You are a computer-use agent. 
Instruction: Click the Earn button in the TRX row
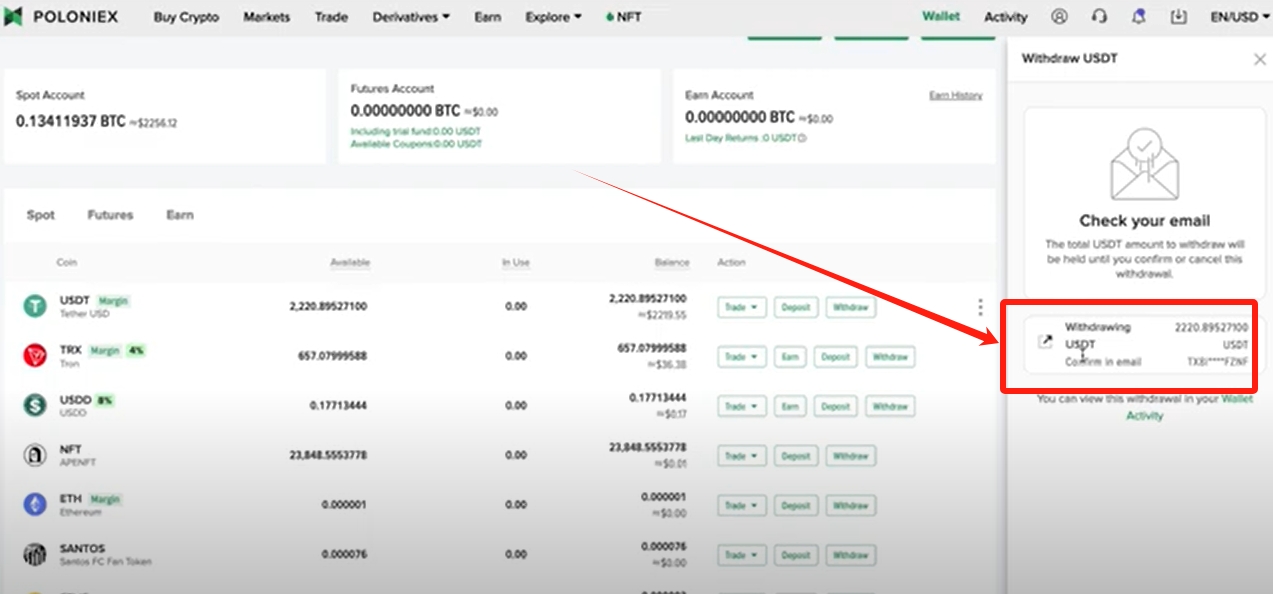pos(790,356)
